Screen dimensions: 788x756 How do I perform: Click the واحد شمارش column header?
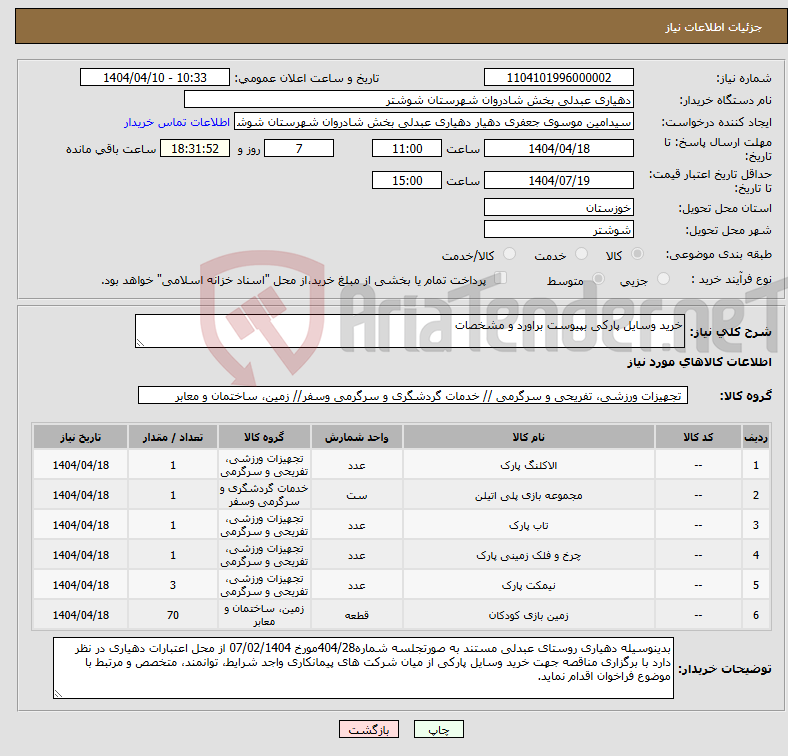(x=356, y=437)
